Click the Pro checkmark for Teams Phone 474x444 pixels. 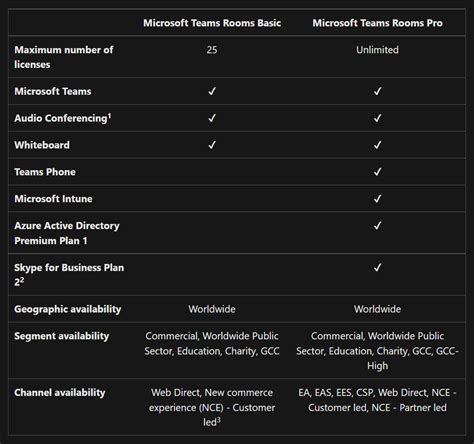click(x=377, y=172)
